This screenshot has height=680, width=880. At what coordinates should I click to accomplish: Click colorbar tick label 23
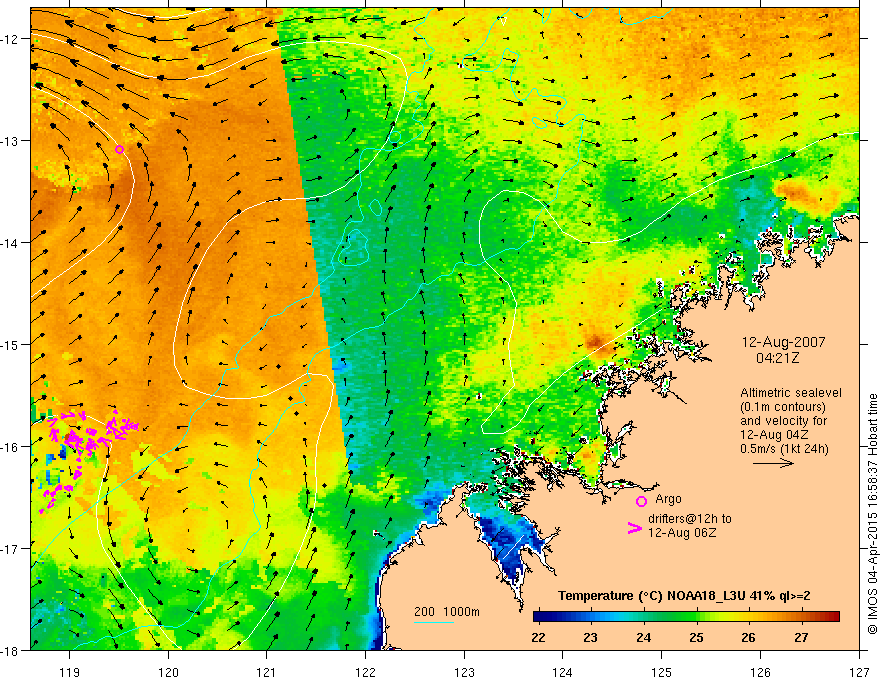click(590, 637)
